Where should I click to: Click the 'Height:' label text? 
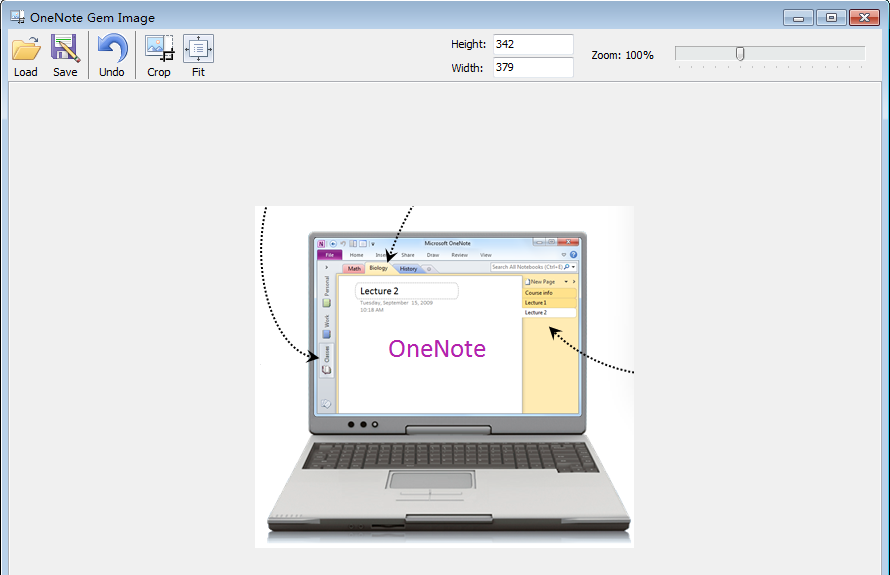point(468,44)
